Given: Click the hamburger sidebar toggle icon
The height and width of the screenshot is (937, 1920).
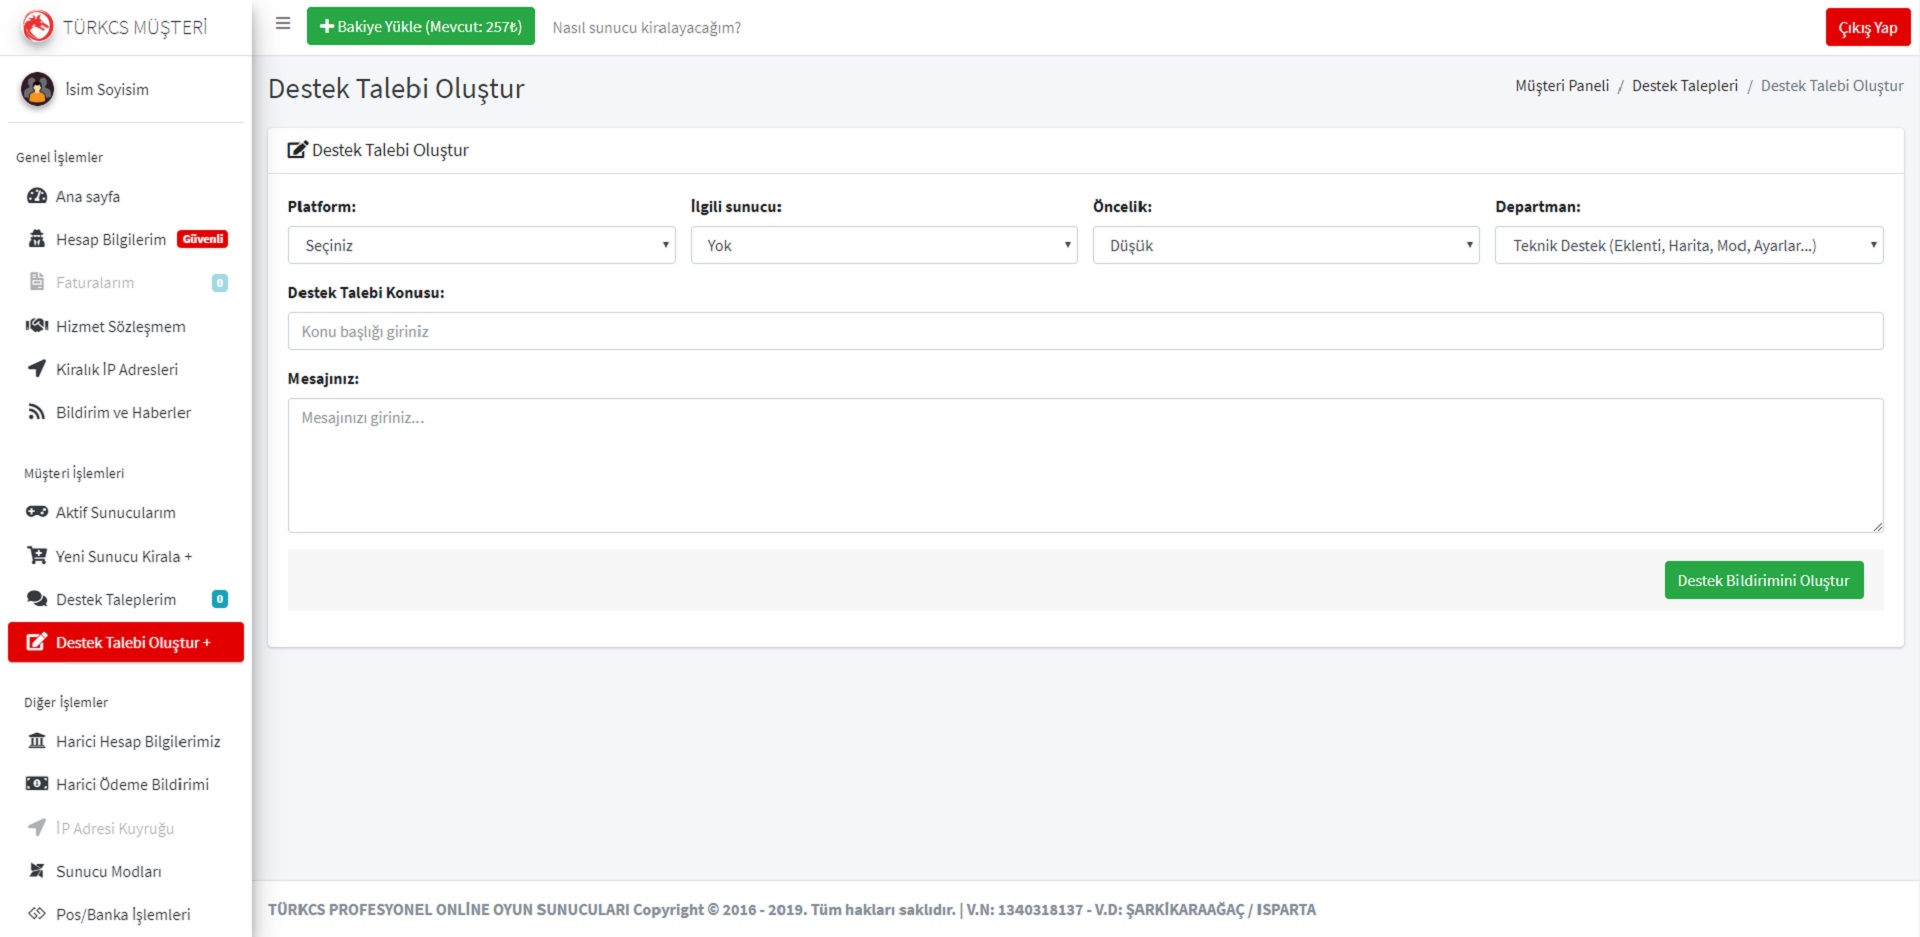Looking at the screenshot, I should [x=283, y=24].
